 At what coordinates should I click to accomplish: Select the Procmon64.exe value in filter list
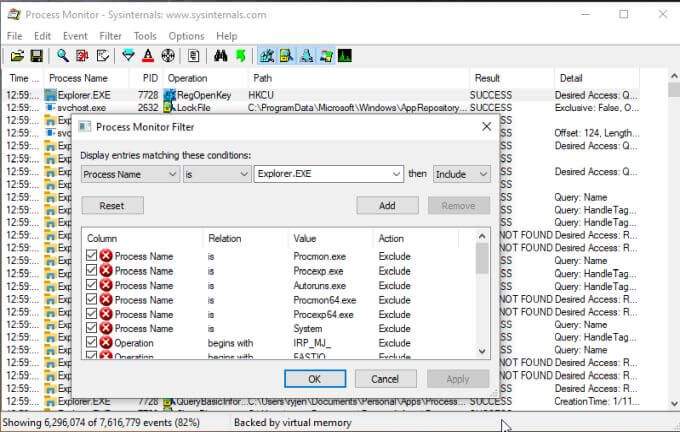324,300
